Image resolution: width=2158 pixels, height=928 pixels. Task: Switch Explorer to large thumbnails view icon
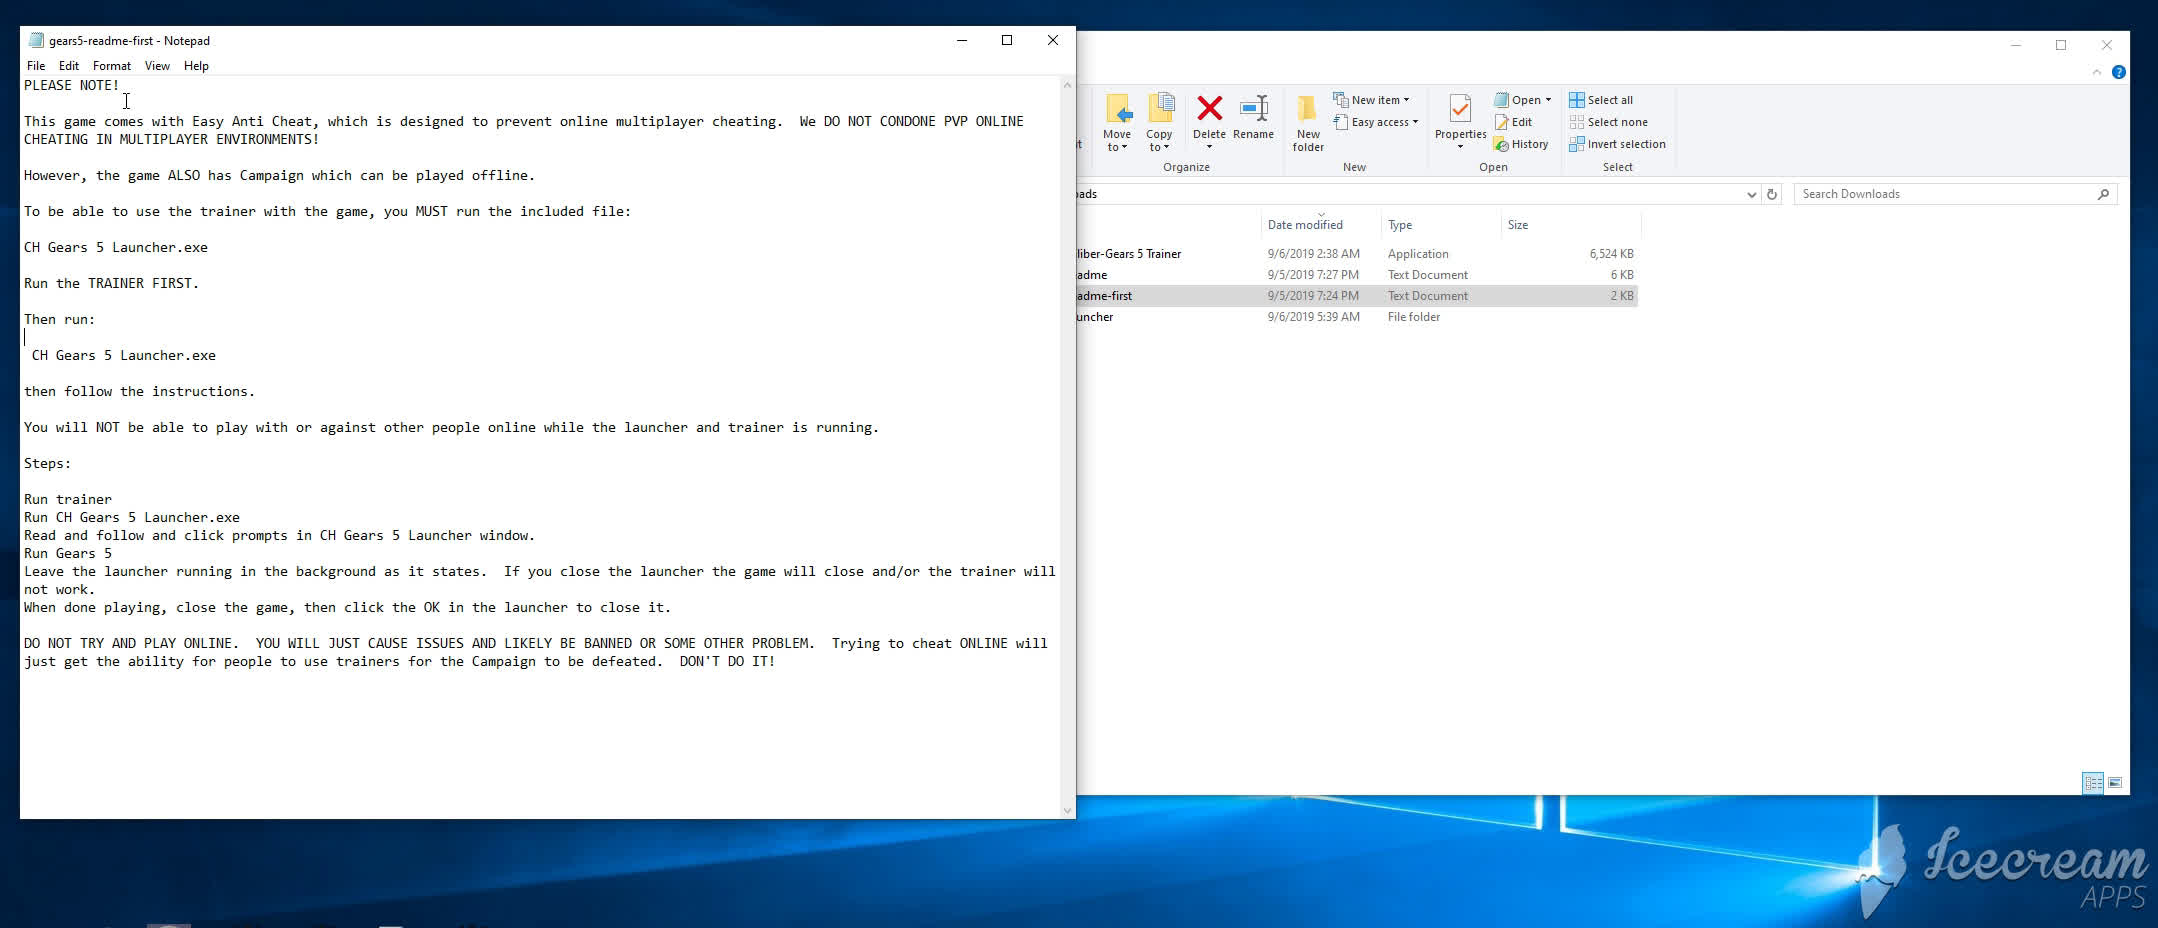pyautogui.click(x=2115, y=783)
